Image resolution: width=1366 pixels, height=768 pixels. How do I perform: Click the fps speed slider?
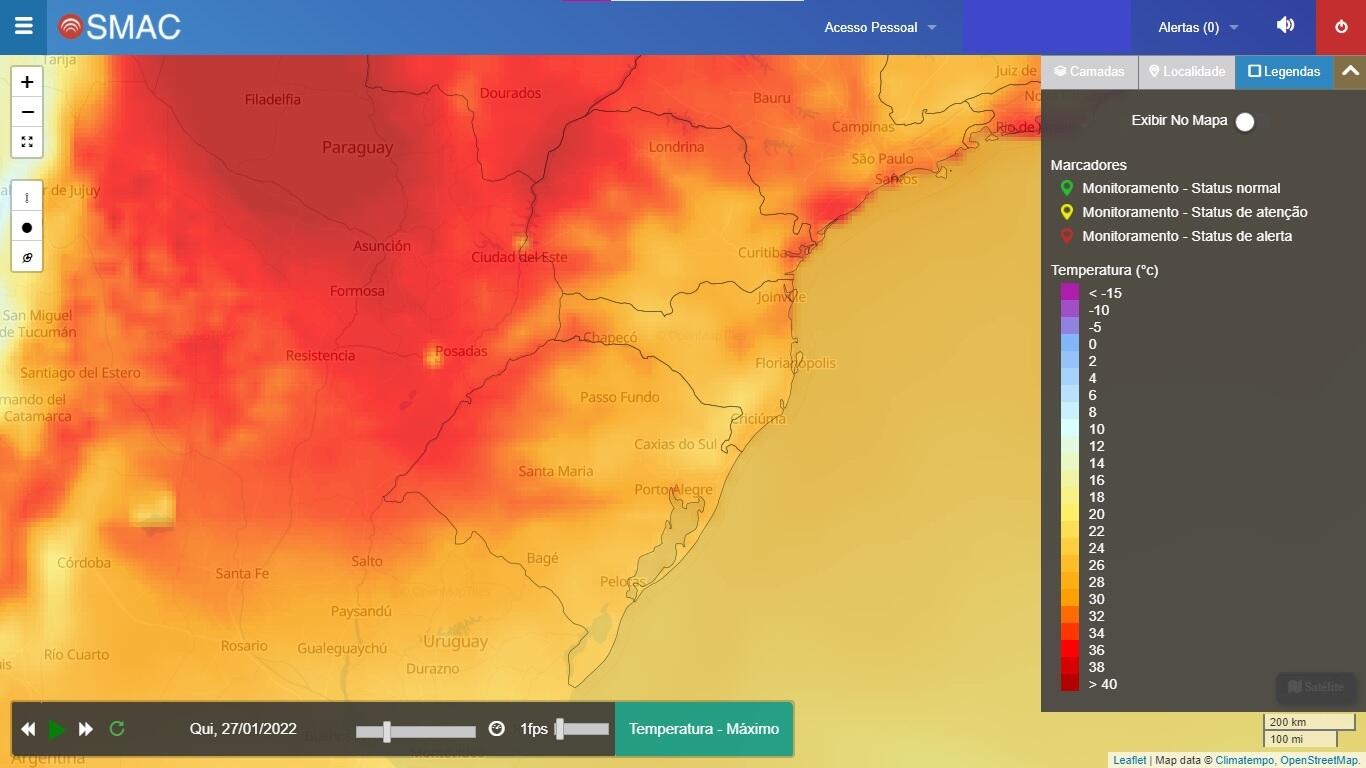pyautogui.click(x=582, y=729)
